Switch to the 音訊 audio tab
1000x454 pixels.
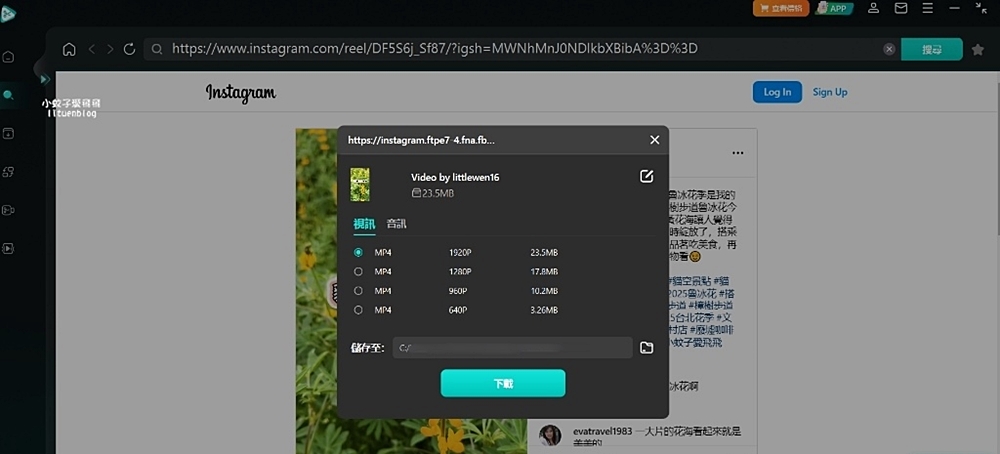pyautogui.click(x=396, y=224)
